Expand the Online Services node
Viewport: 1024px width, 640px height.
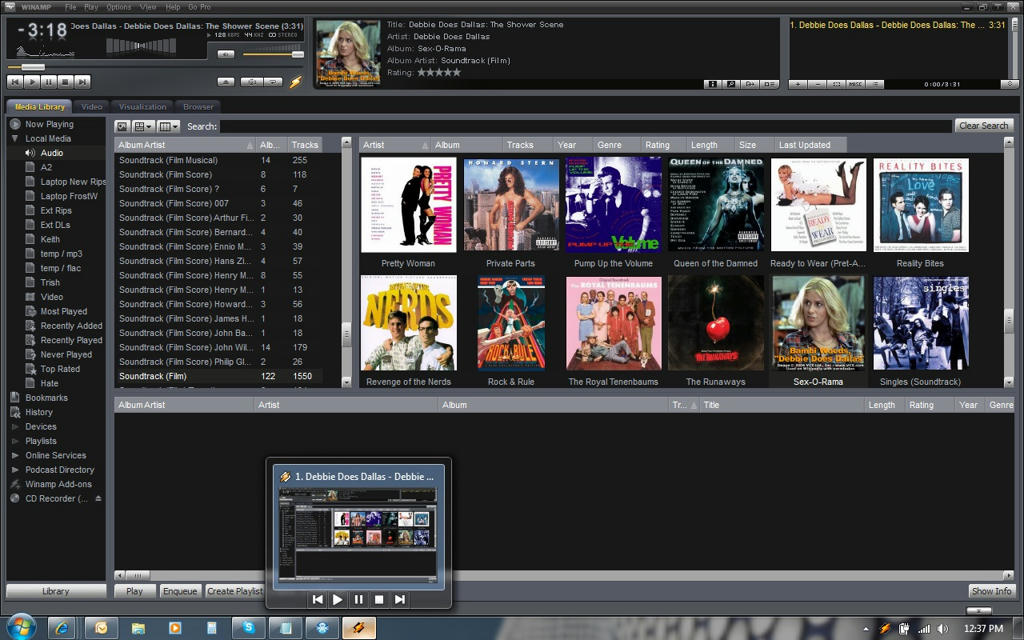click(x=14, y=455)
